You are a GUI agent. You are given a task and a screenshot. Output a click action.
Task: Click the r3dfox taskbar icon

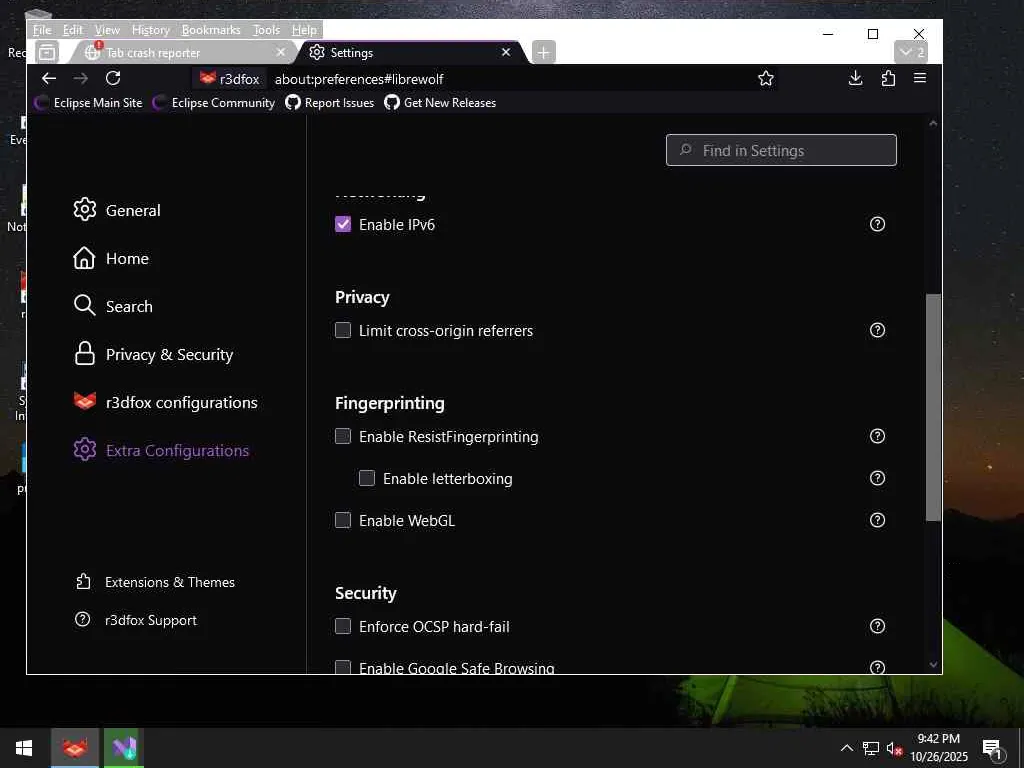coord(75,748)
